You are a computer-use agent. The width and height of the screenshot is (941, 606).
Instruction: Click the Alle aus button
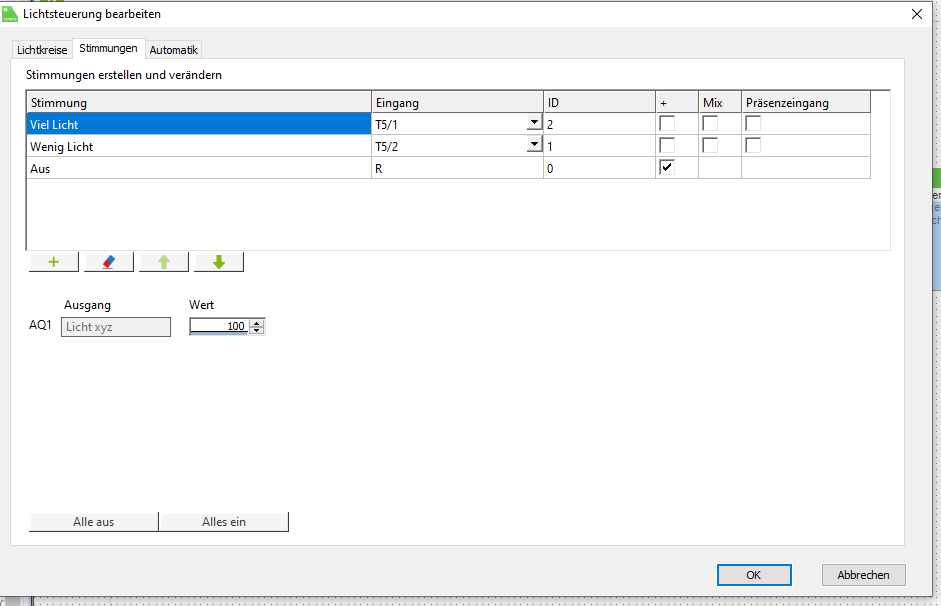tap(94, 522)
